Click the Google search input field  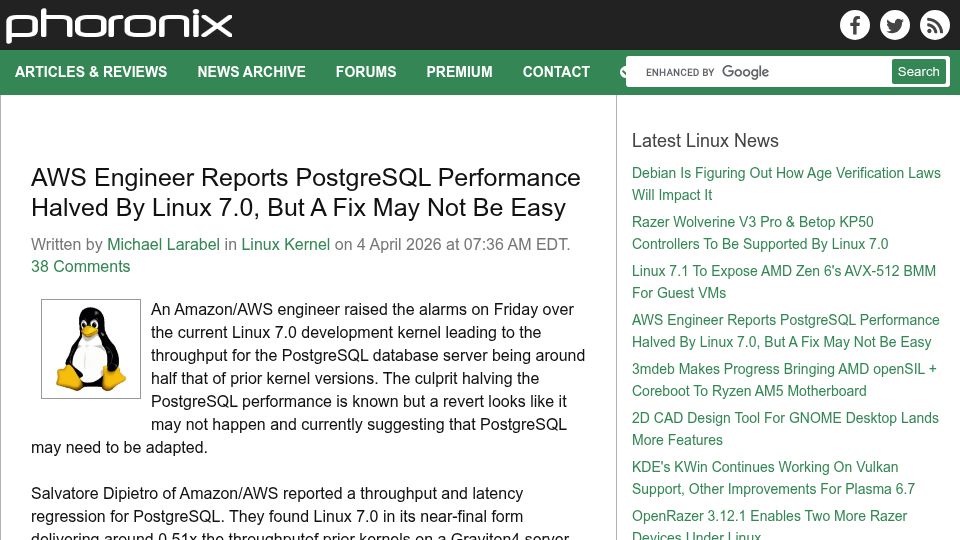point(759,72)
